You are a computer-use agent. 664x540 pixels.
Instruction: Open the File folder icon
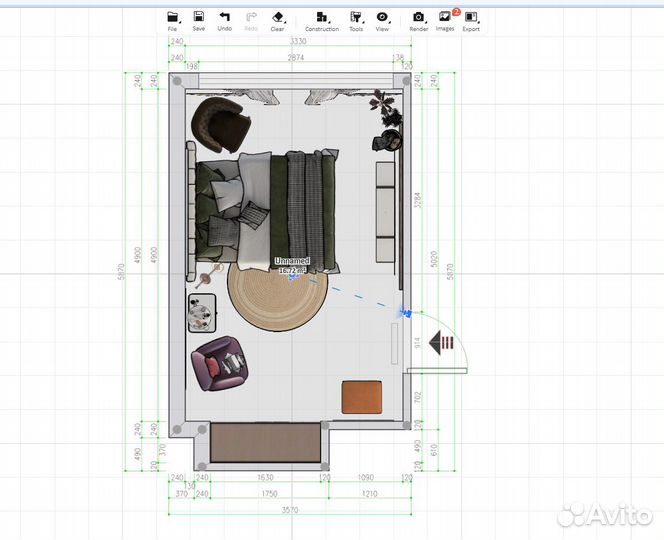coord(172,17)
